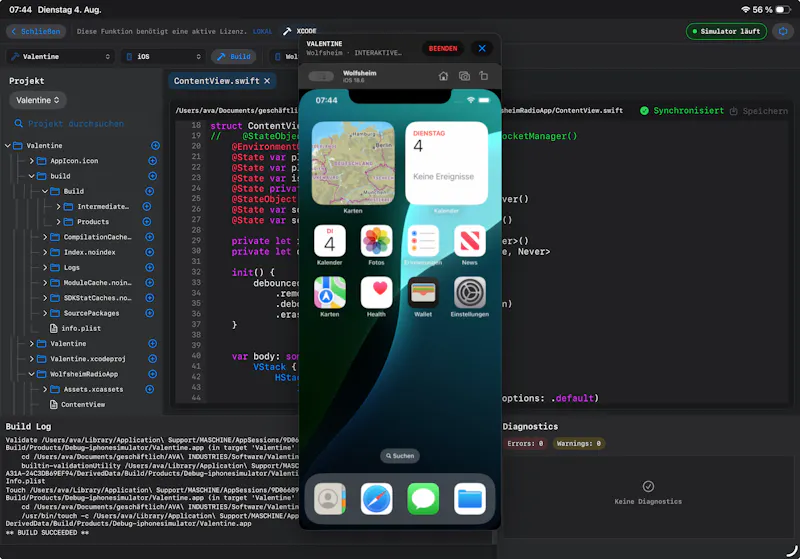Viewport: 800px width, 559px height.
Task: Open the Valentine project selector under Projekt
Action: tap(38, 100)
